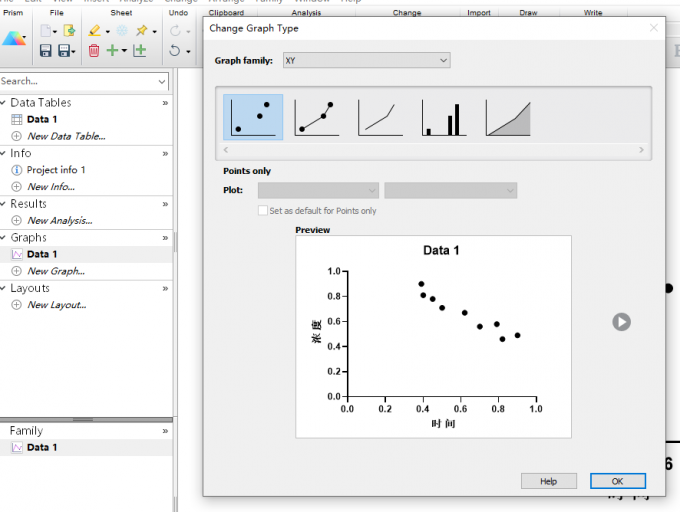The width and height of the screenshot is (680, 512).
Task: Collapse the Data Tables section
Action: [x=3, y=103]
